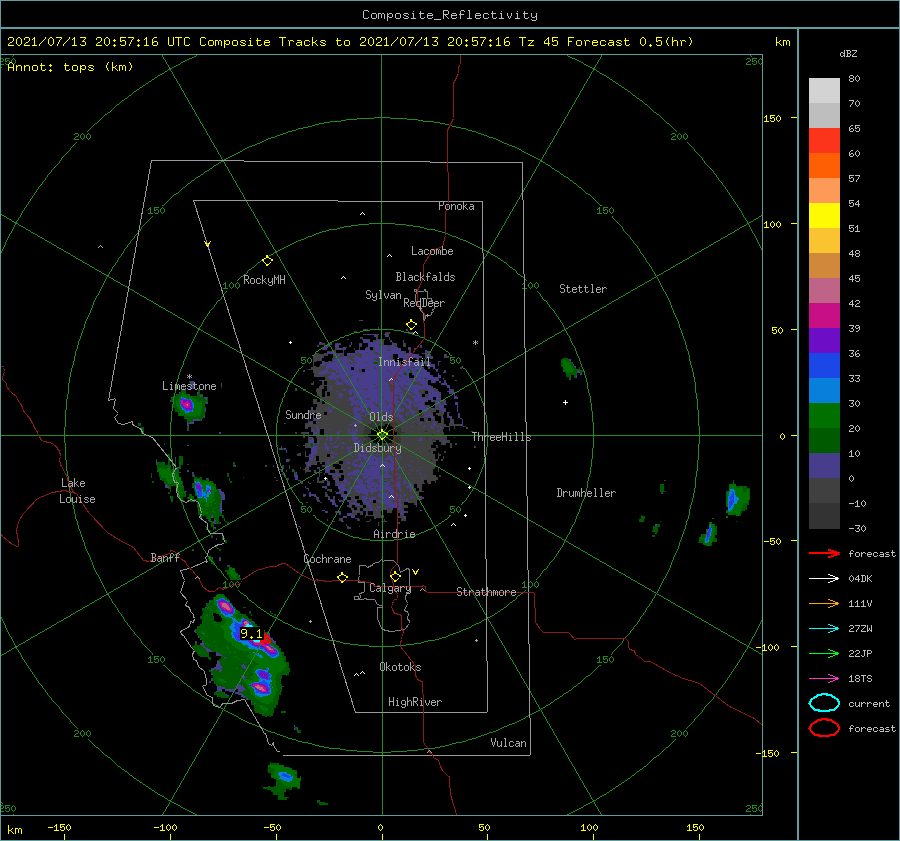Click the Lacombe city label
The height and width of the screenshot is (841, 900).
tap(432, 251)
